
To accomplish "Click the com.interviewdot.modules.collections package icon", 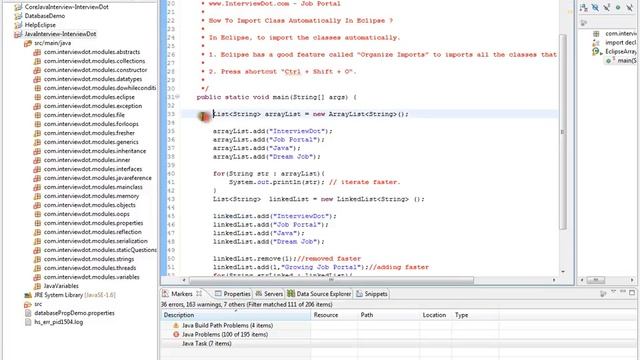I will tap(37, 61).
